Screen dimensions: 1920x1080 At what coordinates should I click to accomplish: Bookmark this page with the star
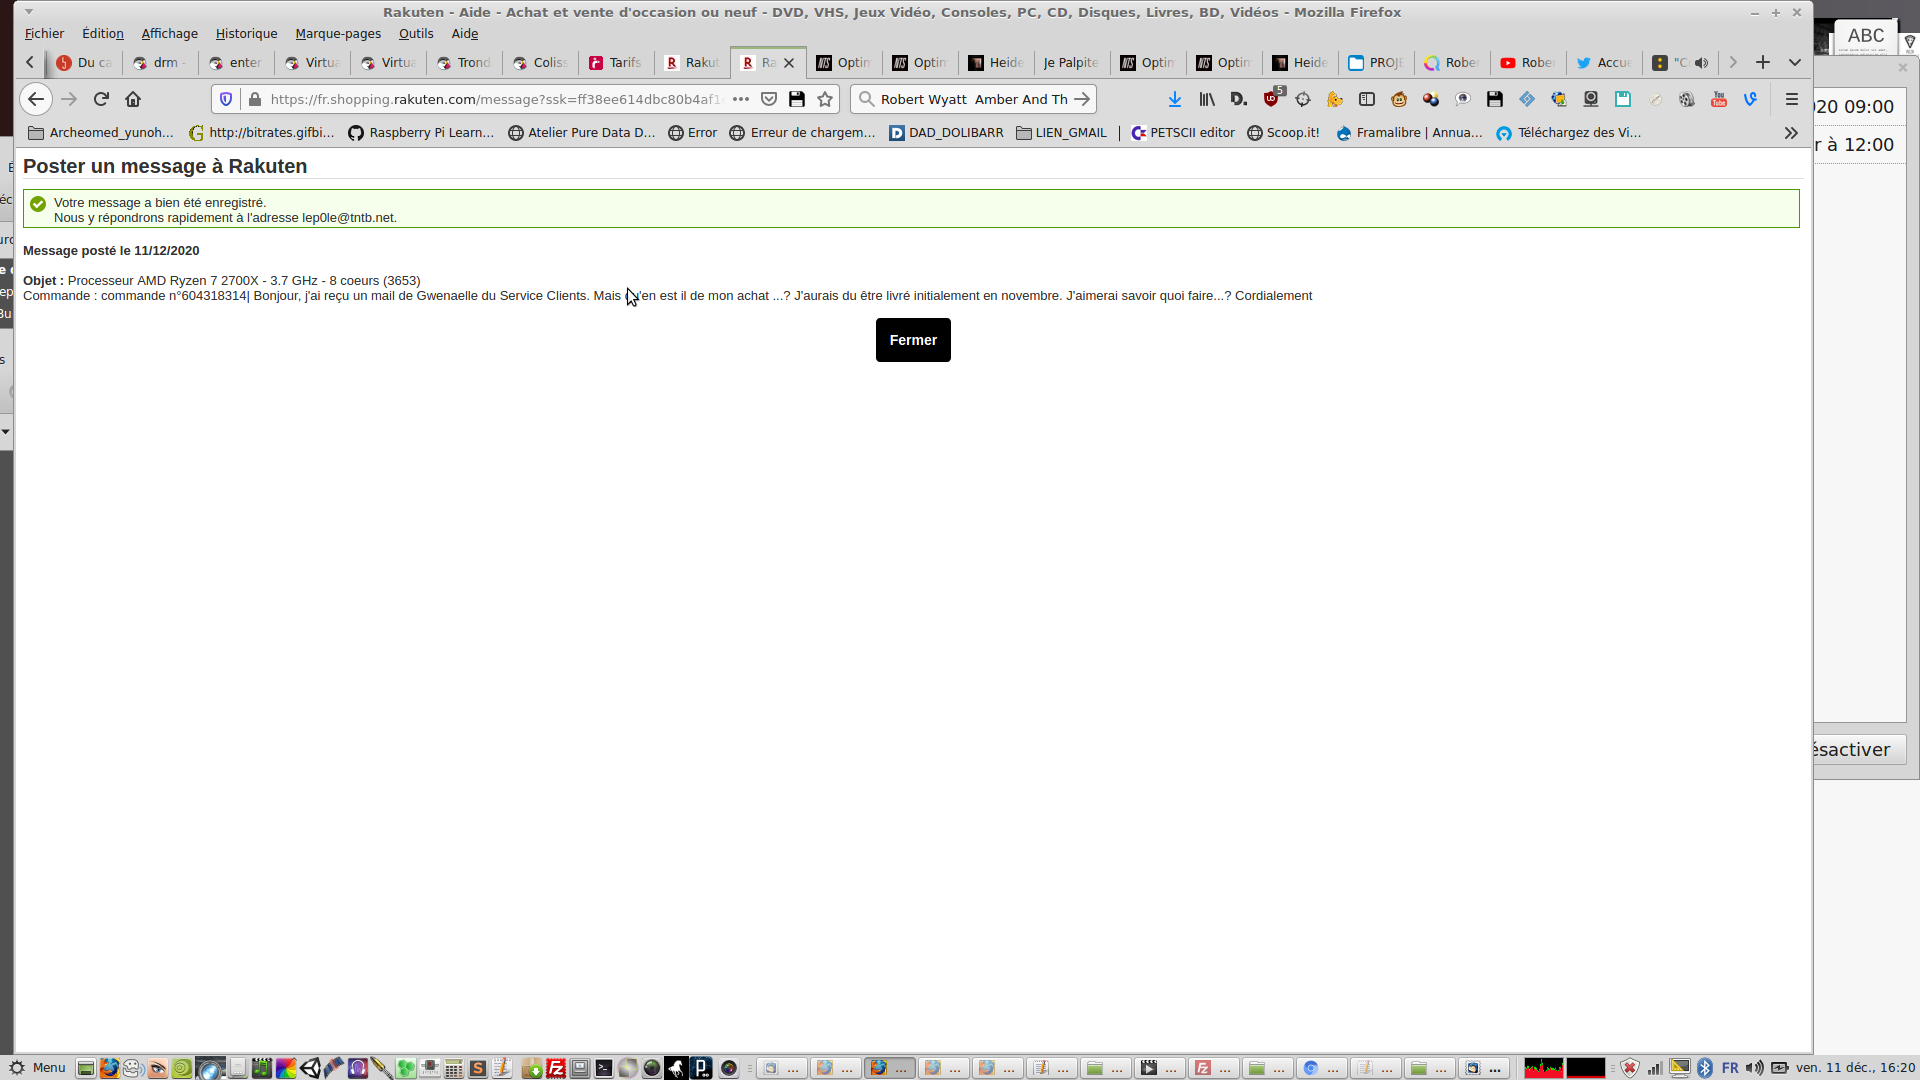coord(825,99)
